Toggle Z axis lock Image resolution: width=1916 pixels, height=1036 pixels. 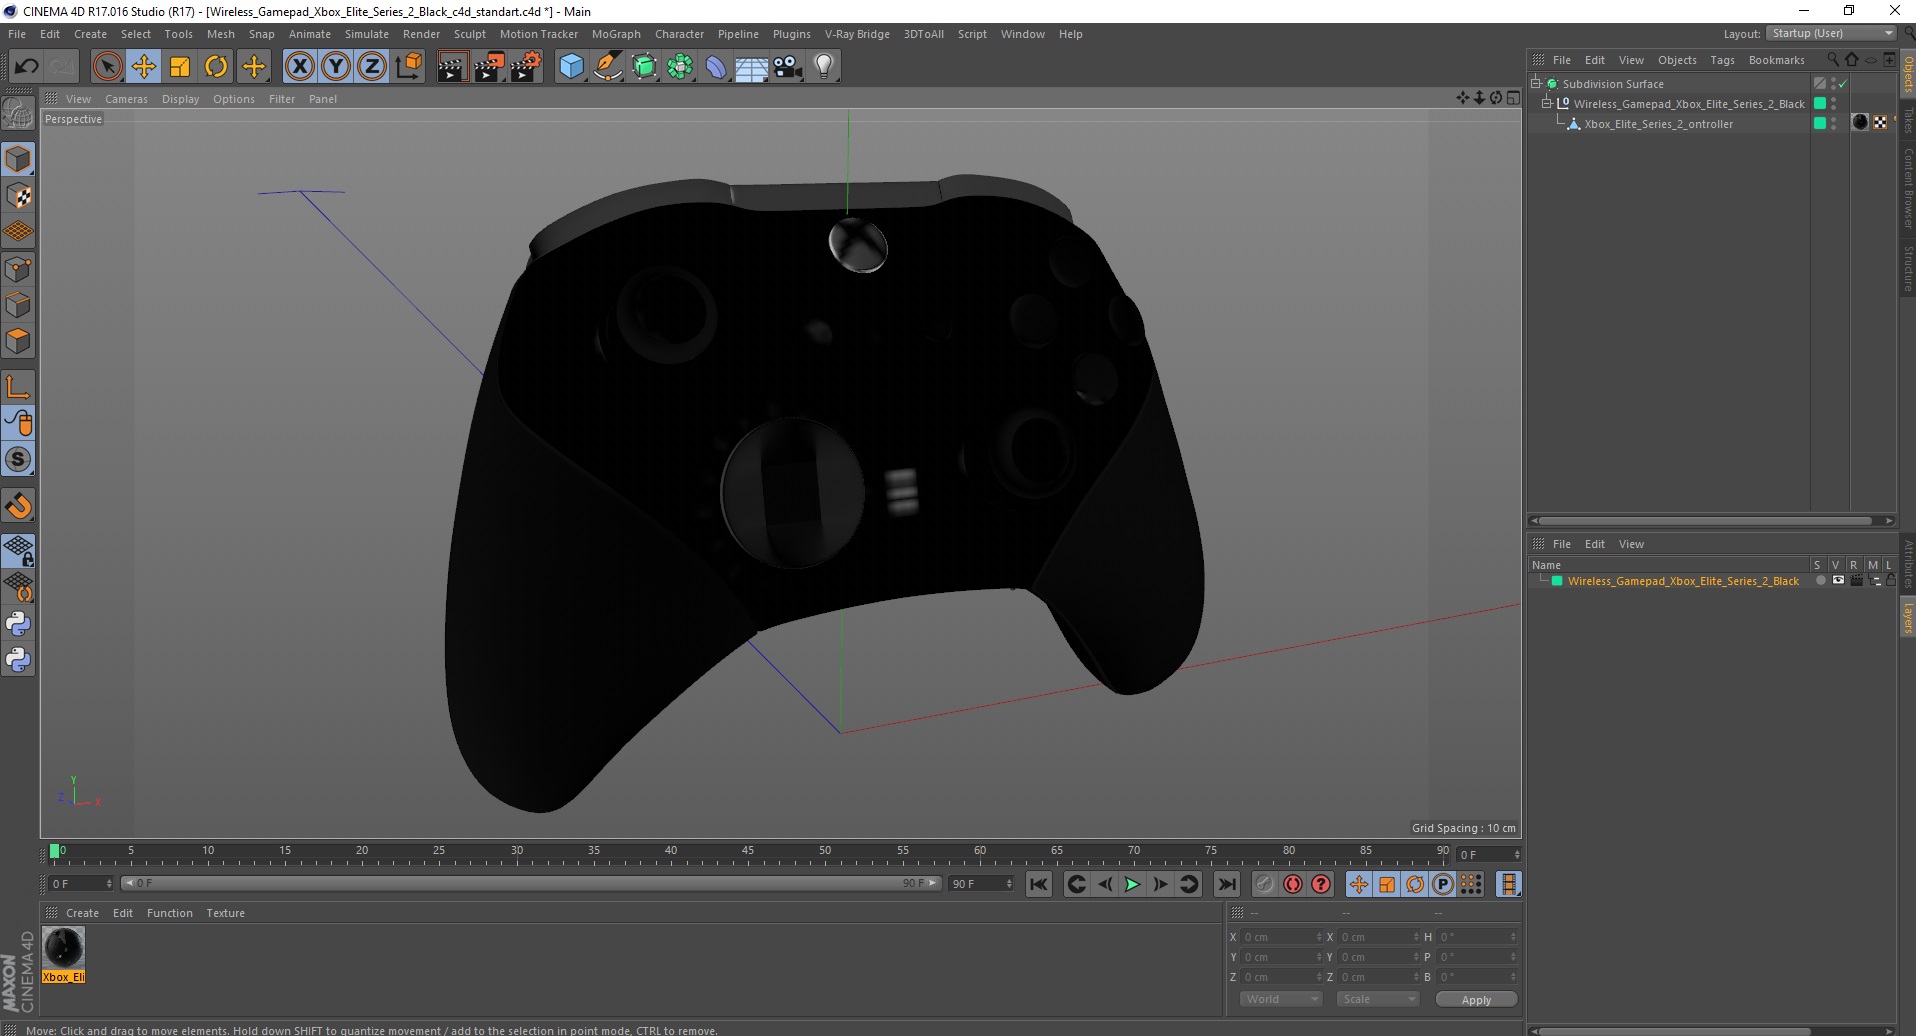372,67
